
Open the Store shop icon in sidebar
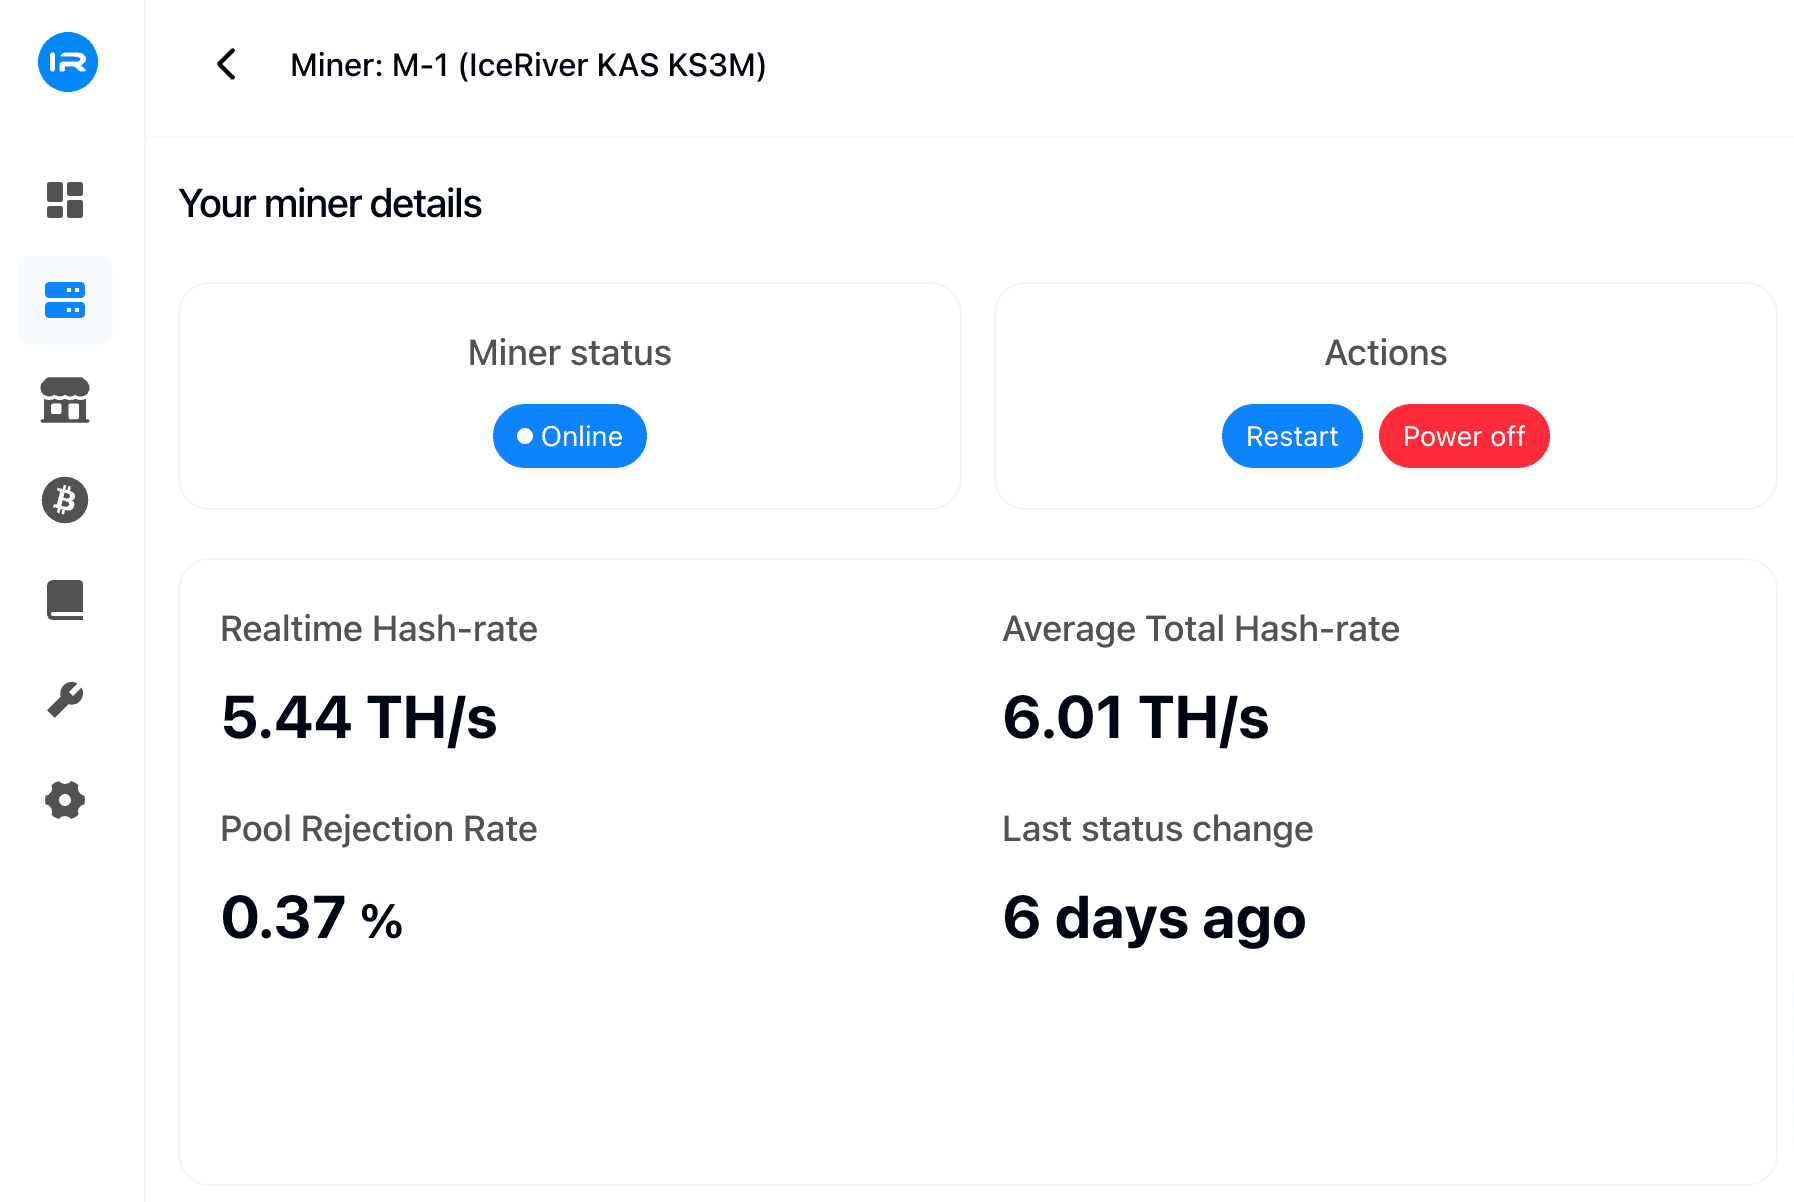coord(65,400)
